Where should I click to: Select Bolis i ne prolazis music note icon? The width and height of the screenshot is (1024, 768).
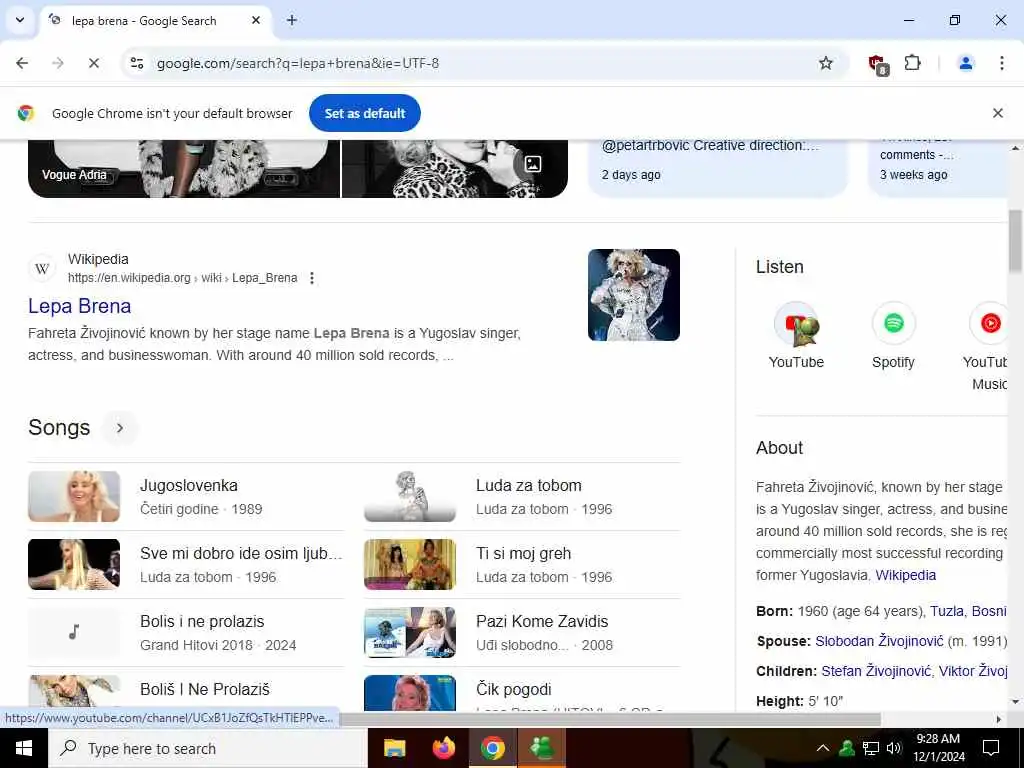click(74, 632)
